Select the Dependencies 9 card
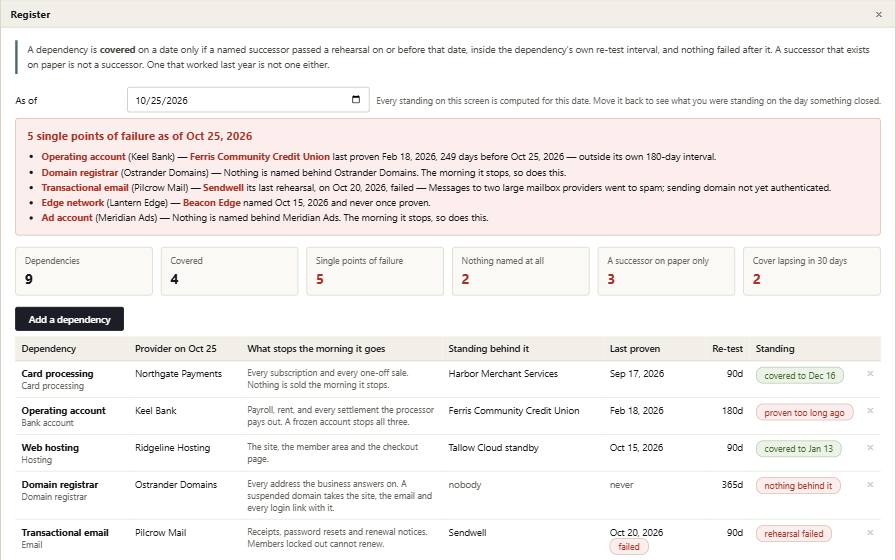Viewport: 896px width, 560px height. click(84, 271)
